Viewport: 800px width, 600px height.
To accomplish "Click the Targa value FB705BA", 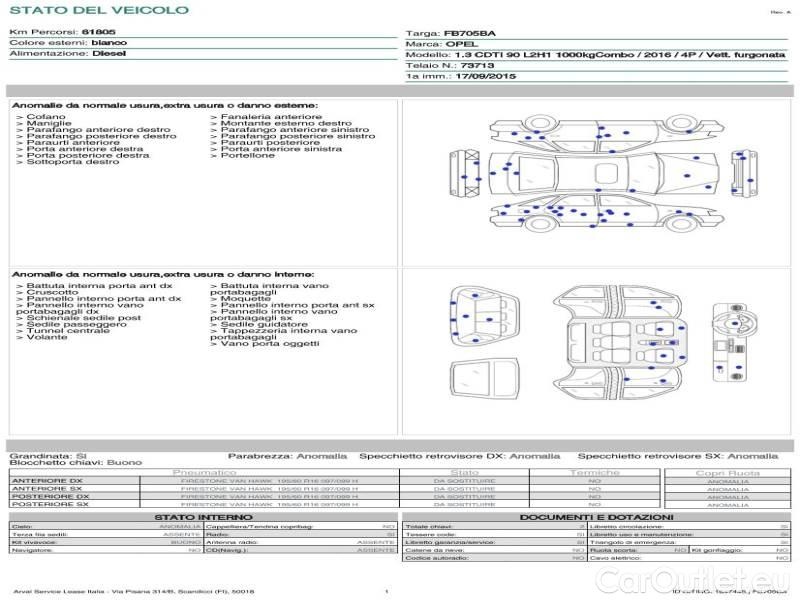I will tap(469, 34).
